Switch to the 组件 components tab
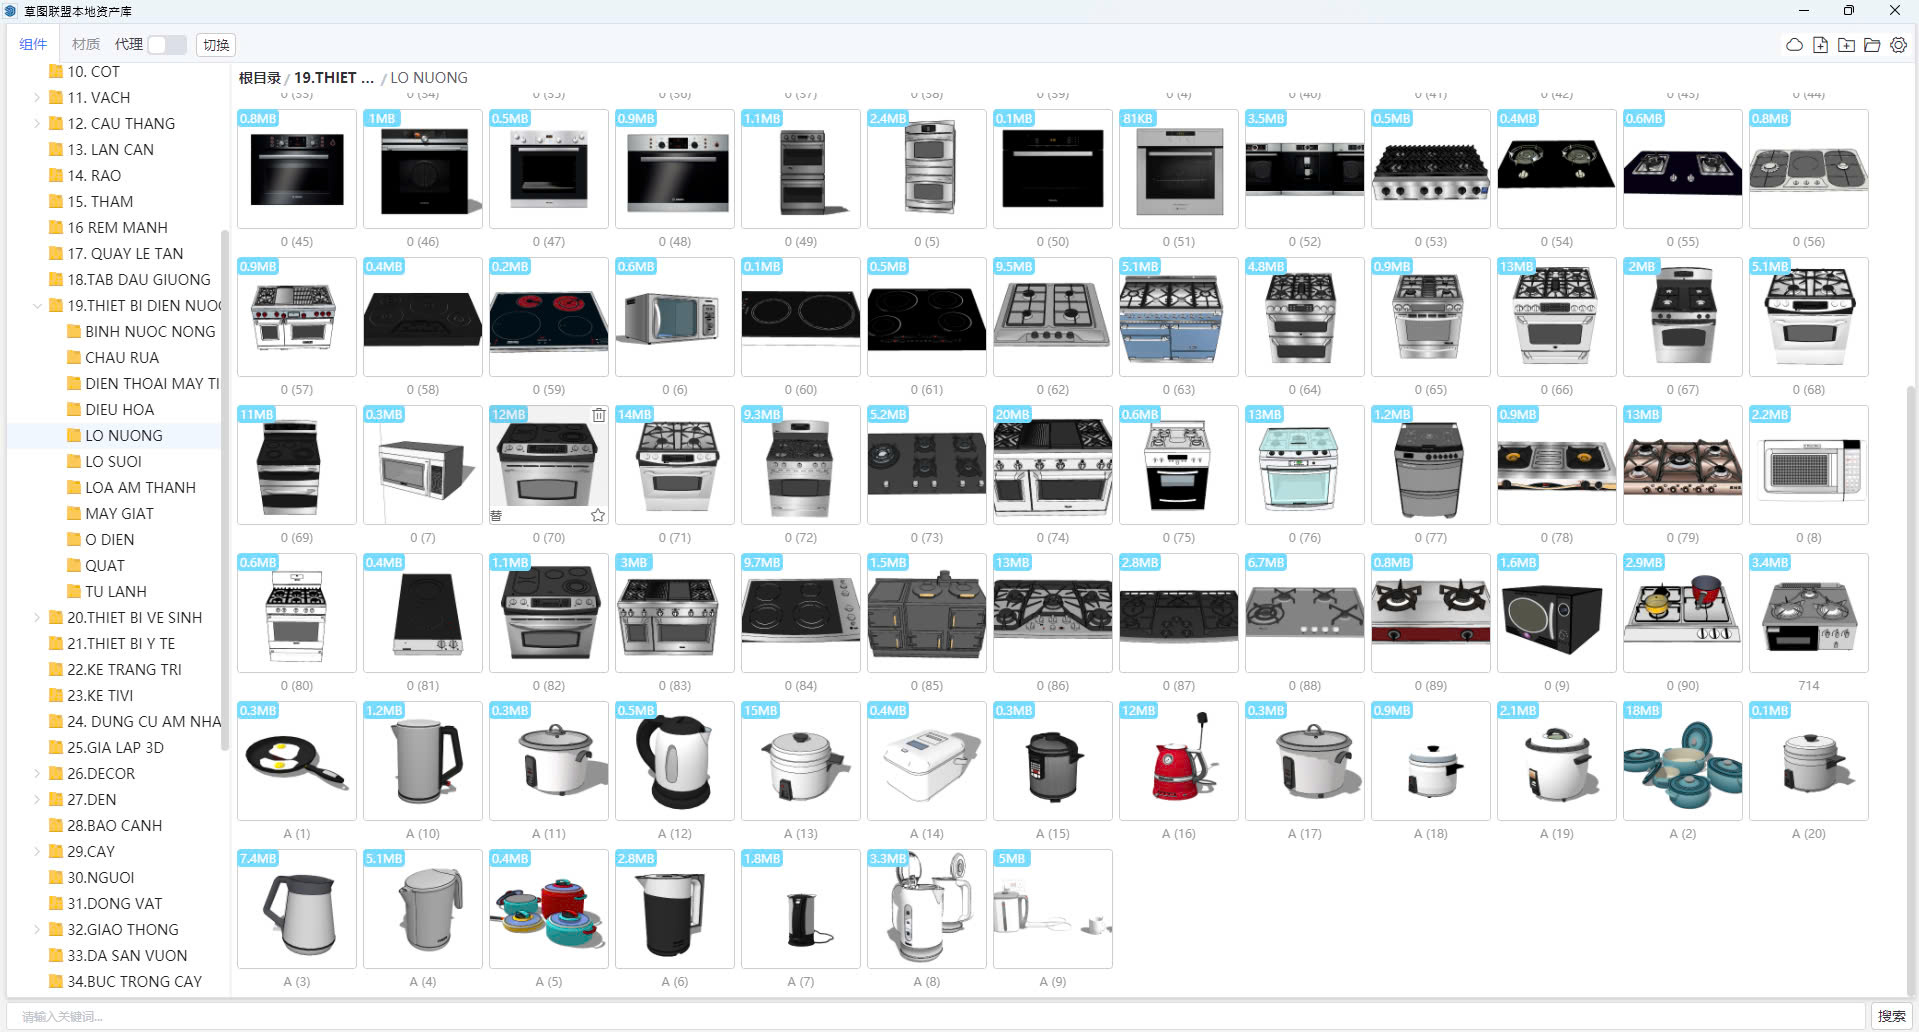 [x=33, y=44]
